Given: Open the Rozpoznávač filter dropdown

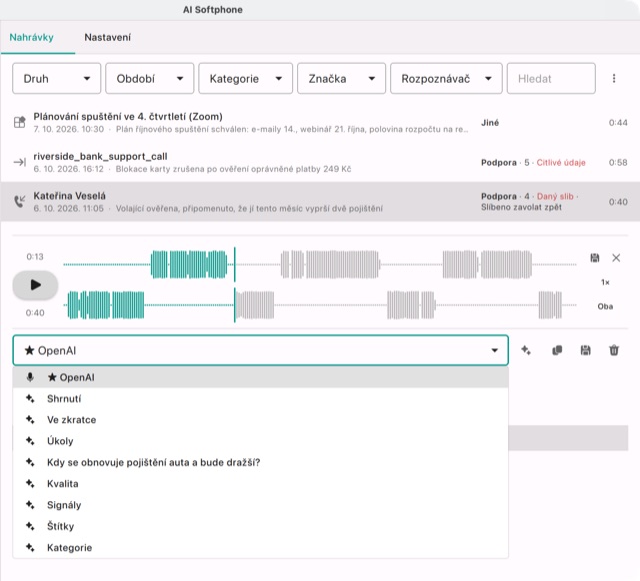Looking at the screenshot, I should tap(446, 78).
